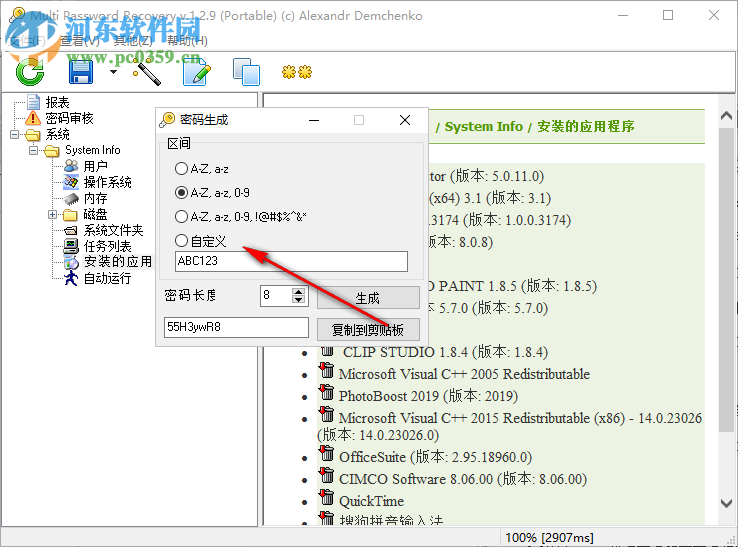
Task: Click the report pane scroll up arrow
Action: point(726,115)
